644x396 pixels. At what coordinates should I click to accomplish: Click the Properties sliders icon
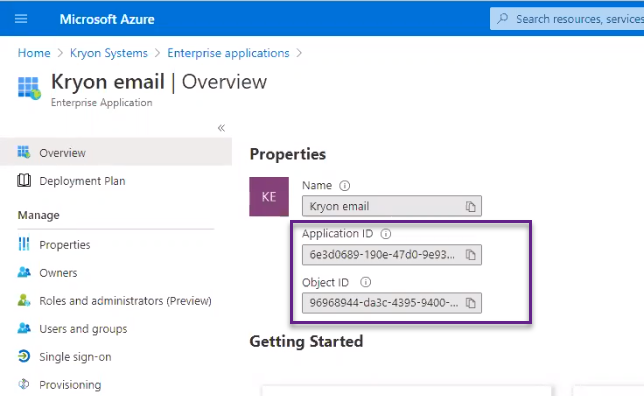(x=24, y=244)
